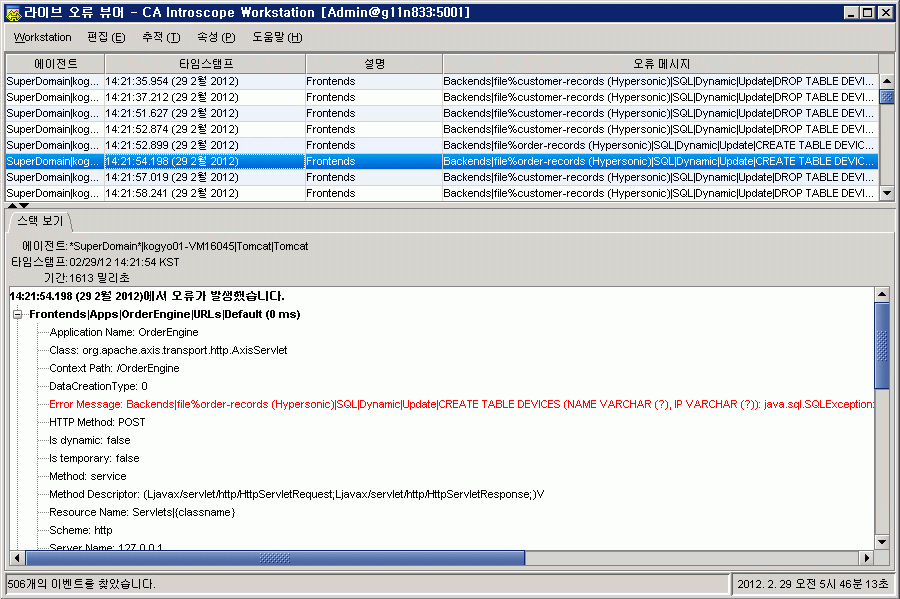Click the stack view scroll down arrow
Image resolution: width=900 pixels, height=599 pixels.
(x=882, y=542)
